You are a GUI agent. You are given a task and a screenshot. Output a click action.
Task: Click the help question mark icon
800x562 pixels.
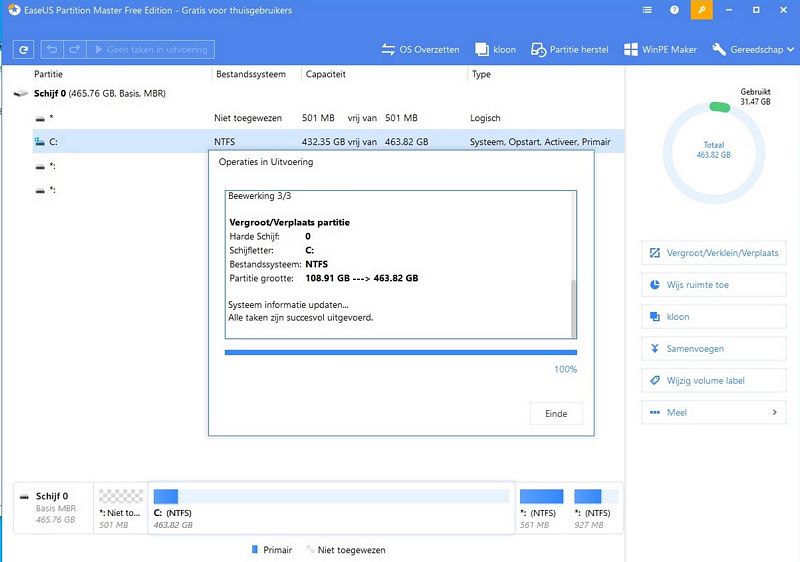tap(674, 10)
